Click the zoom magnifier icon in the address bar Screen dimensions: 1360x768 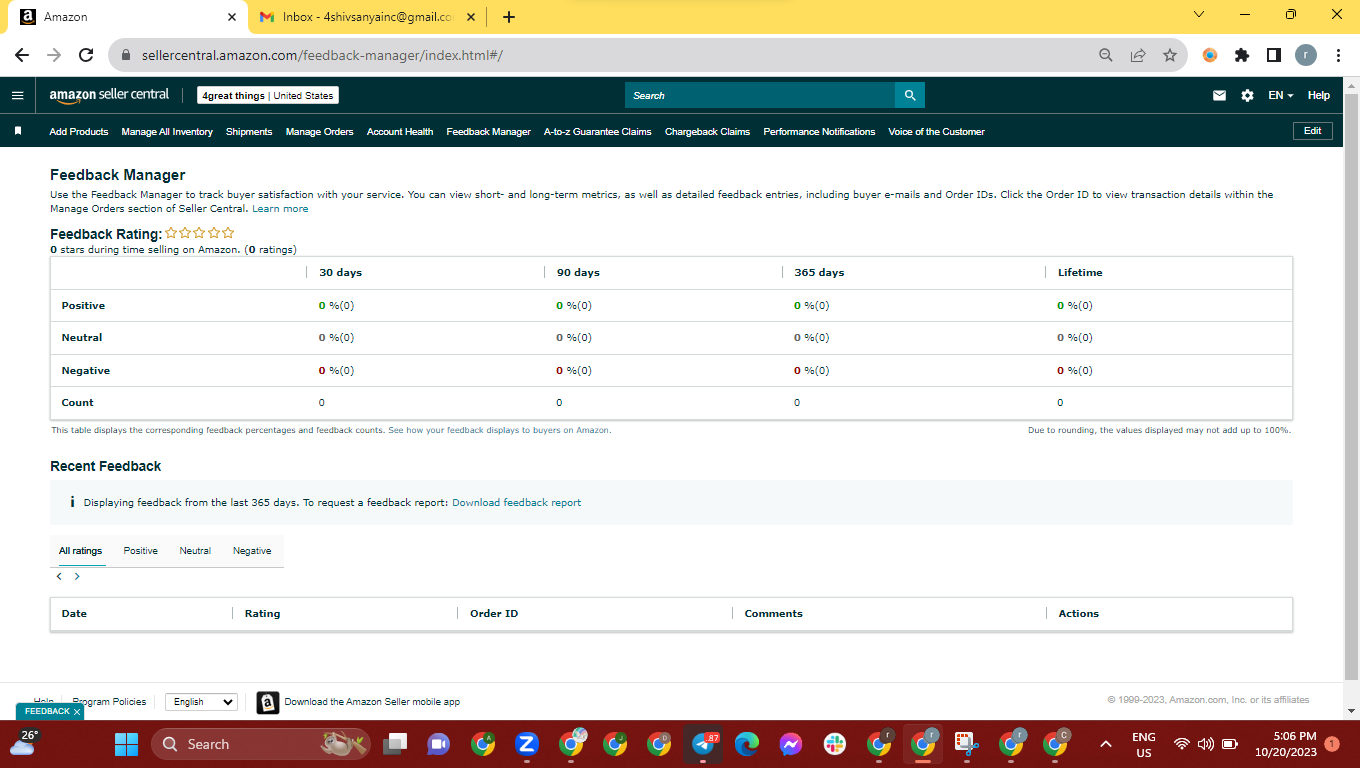(x=1106, y=55)
